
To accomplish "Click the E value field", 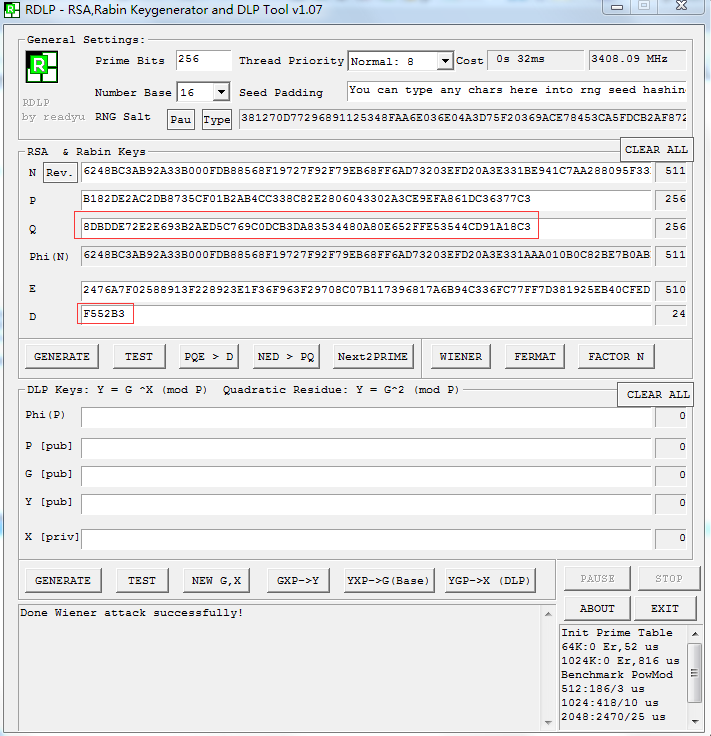I will (x=366, y=291).
